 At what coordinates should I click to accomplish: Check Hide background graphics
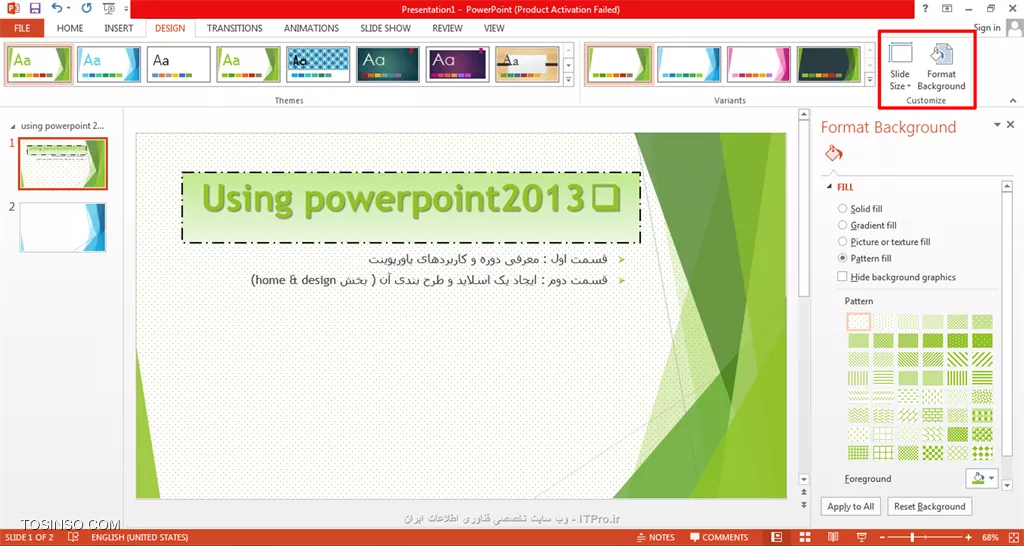pos(842,277)
